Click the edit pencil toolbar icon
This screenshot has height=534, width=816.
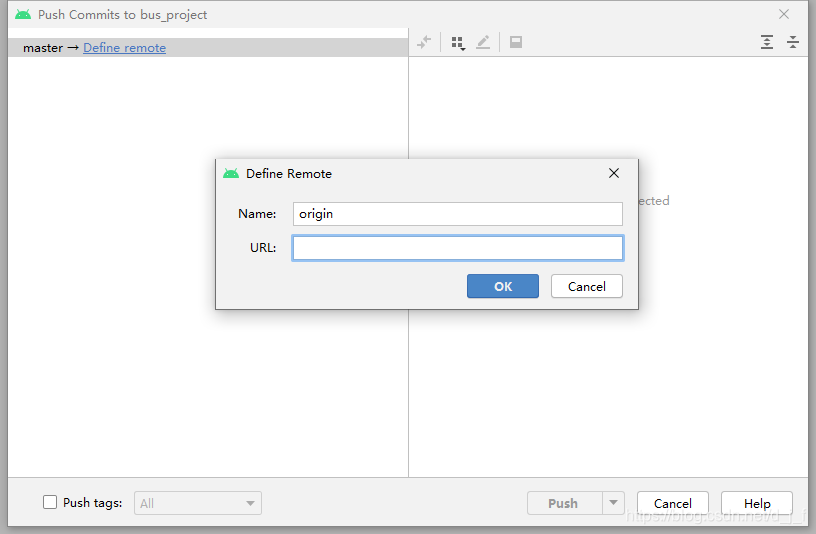click(x=483, y=42)
